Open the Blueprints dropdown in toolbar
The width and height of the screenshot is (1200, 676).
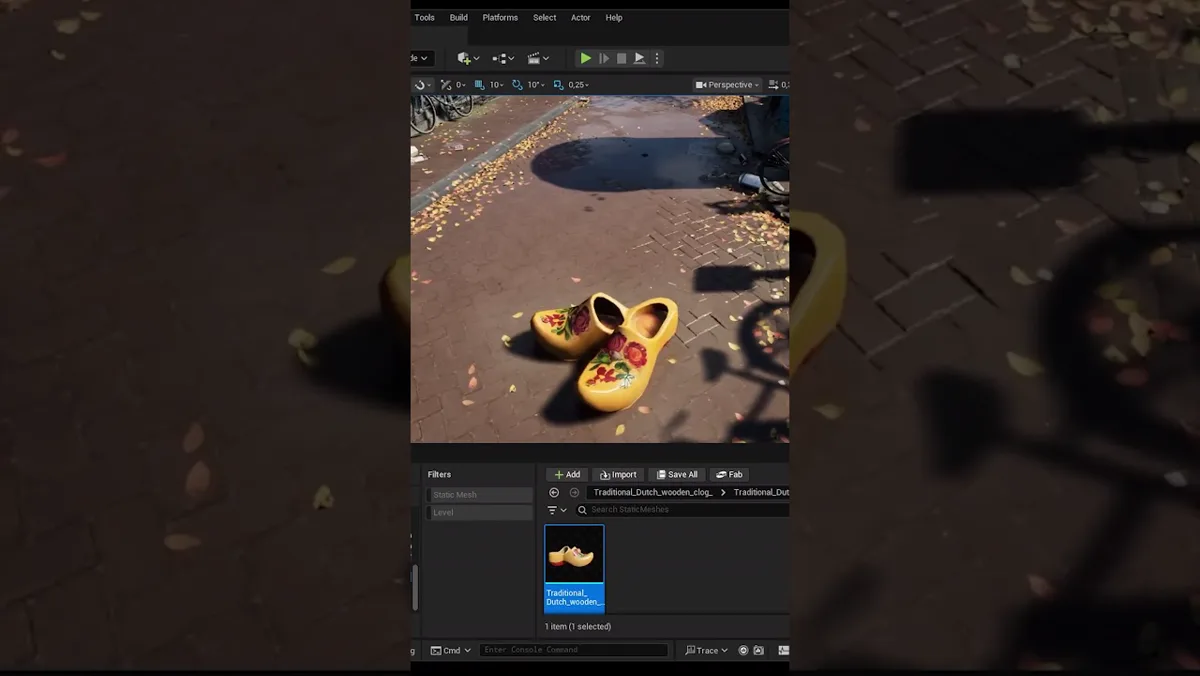pyautogui.click(x=502, y=59)
